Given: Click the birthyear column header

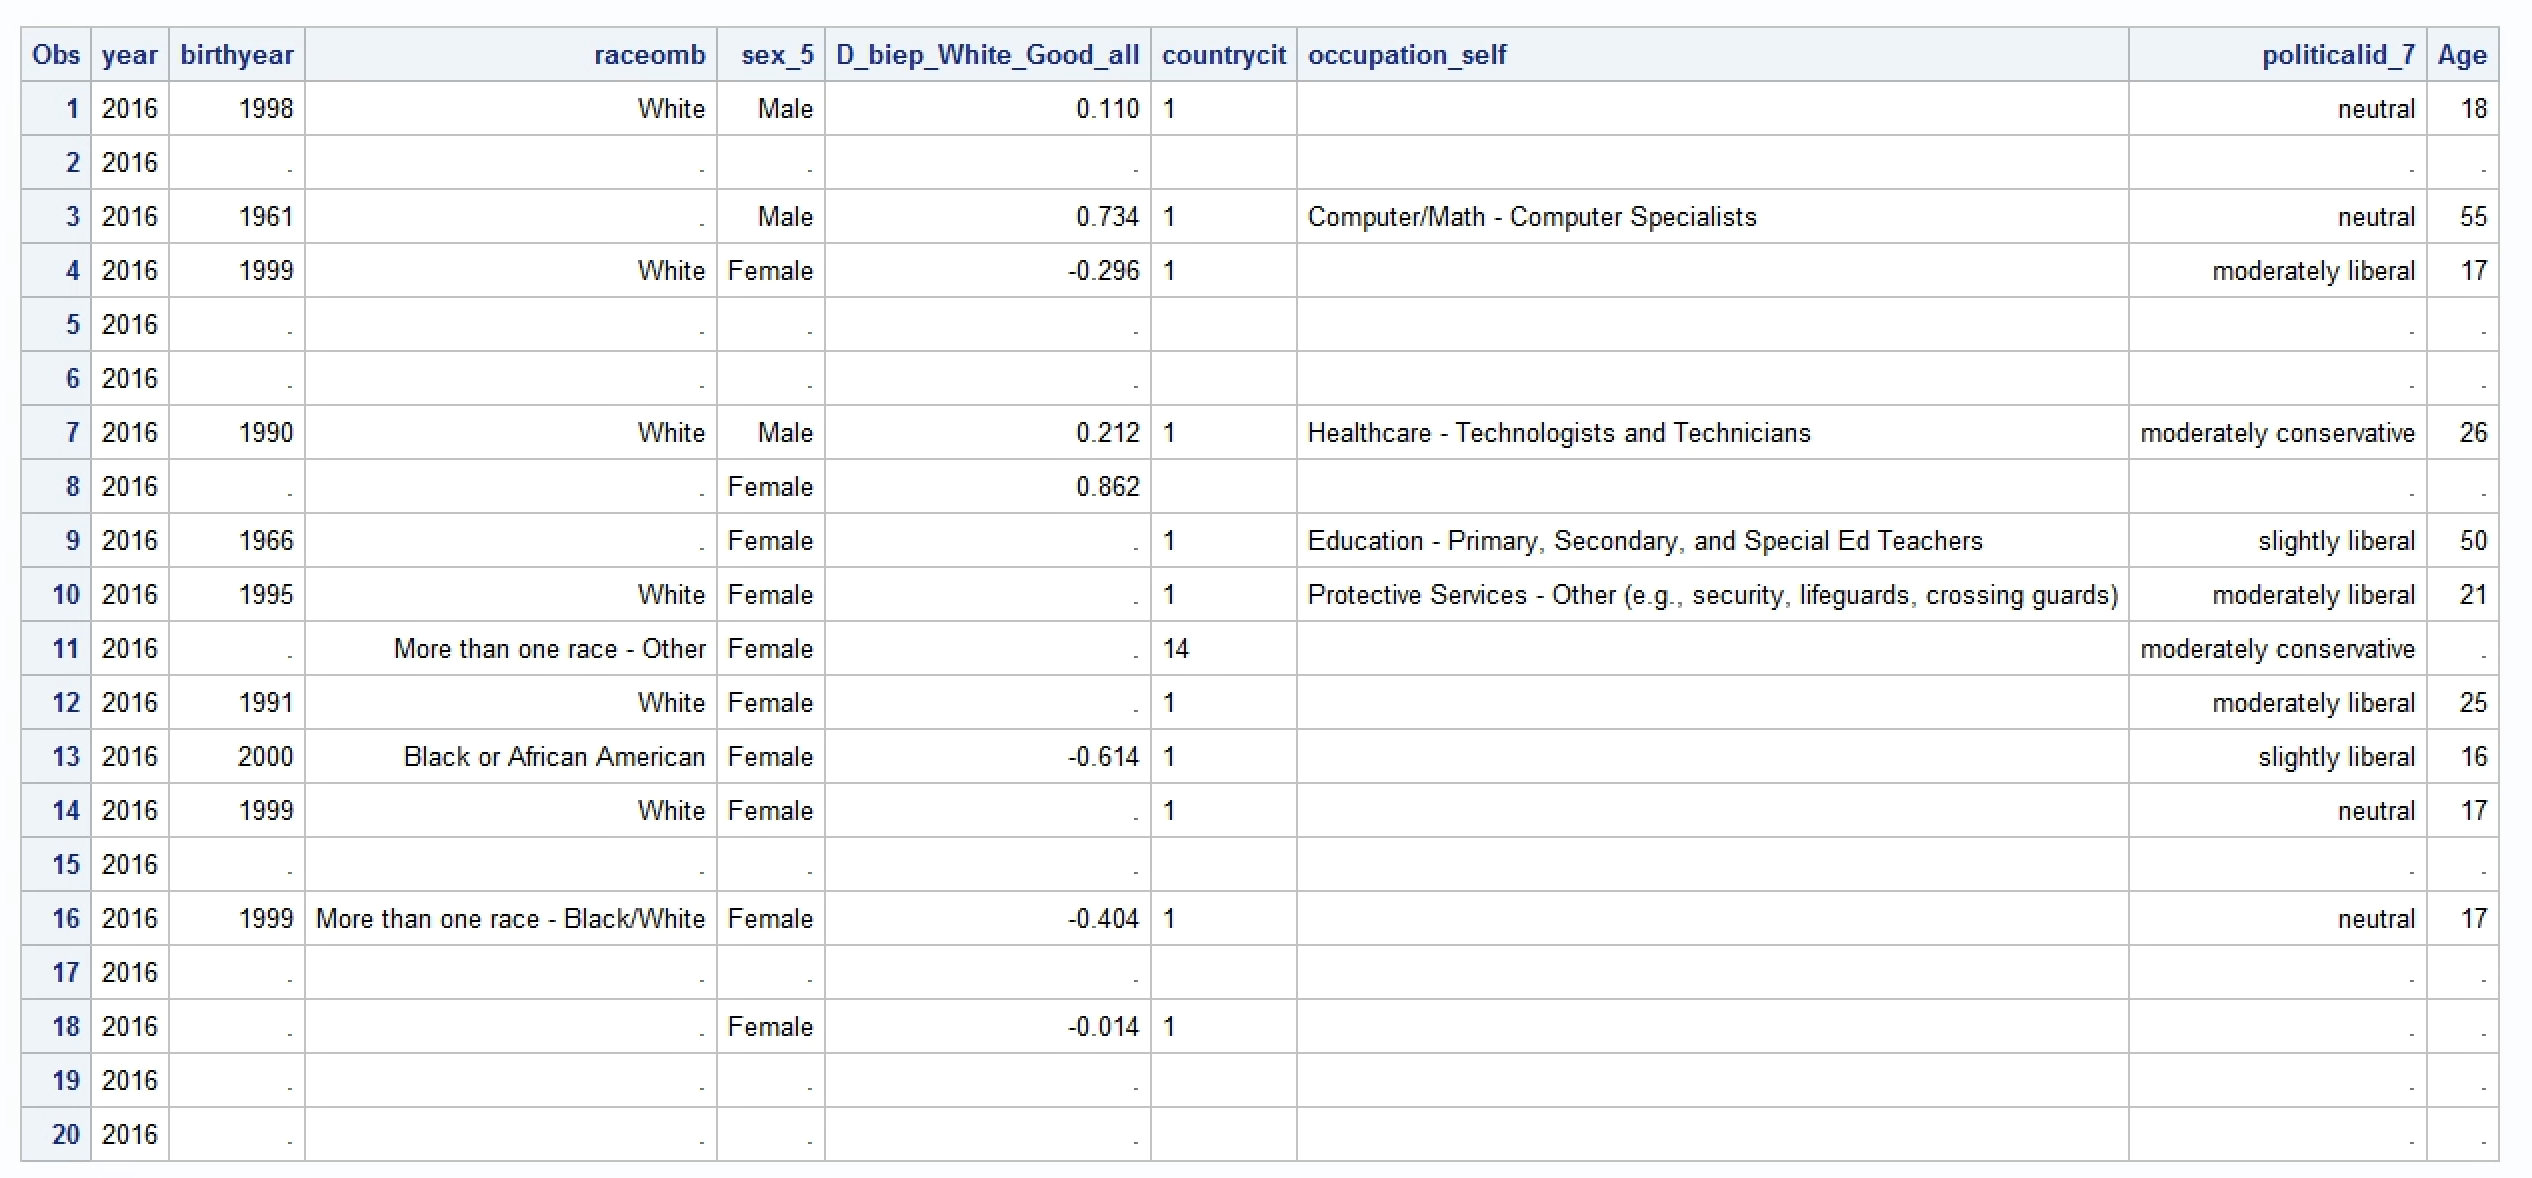Looking at the screenshot, I should click(x=237, y=55).
